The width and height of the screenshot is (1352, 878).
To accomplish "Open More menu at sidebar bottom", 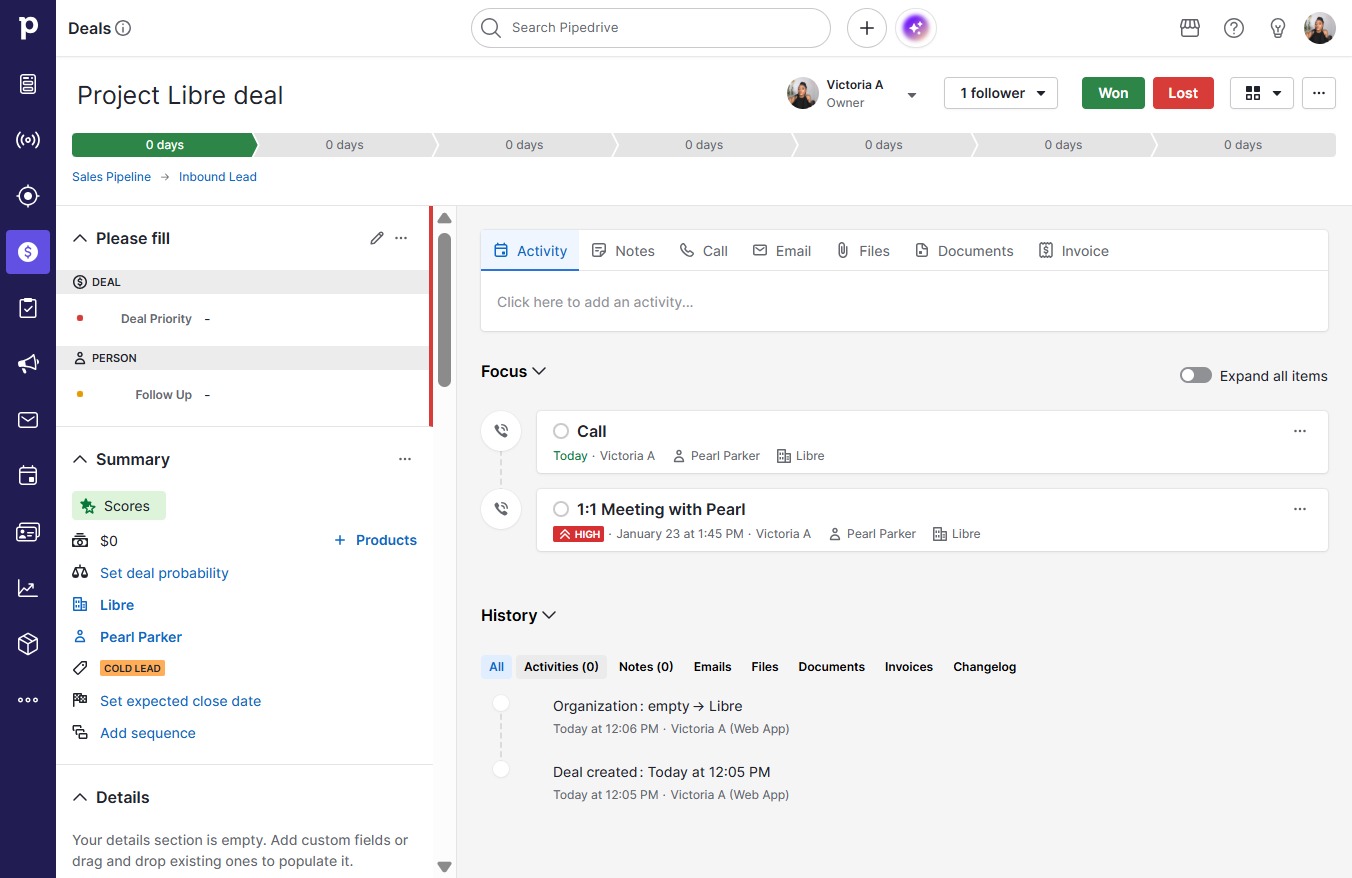I will point(28,700).
